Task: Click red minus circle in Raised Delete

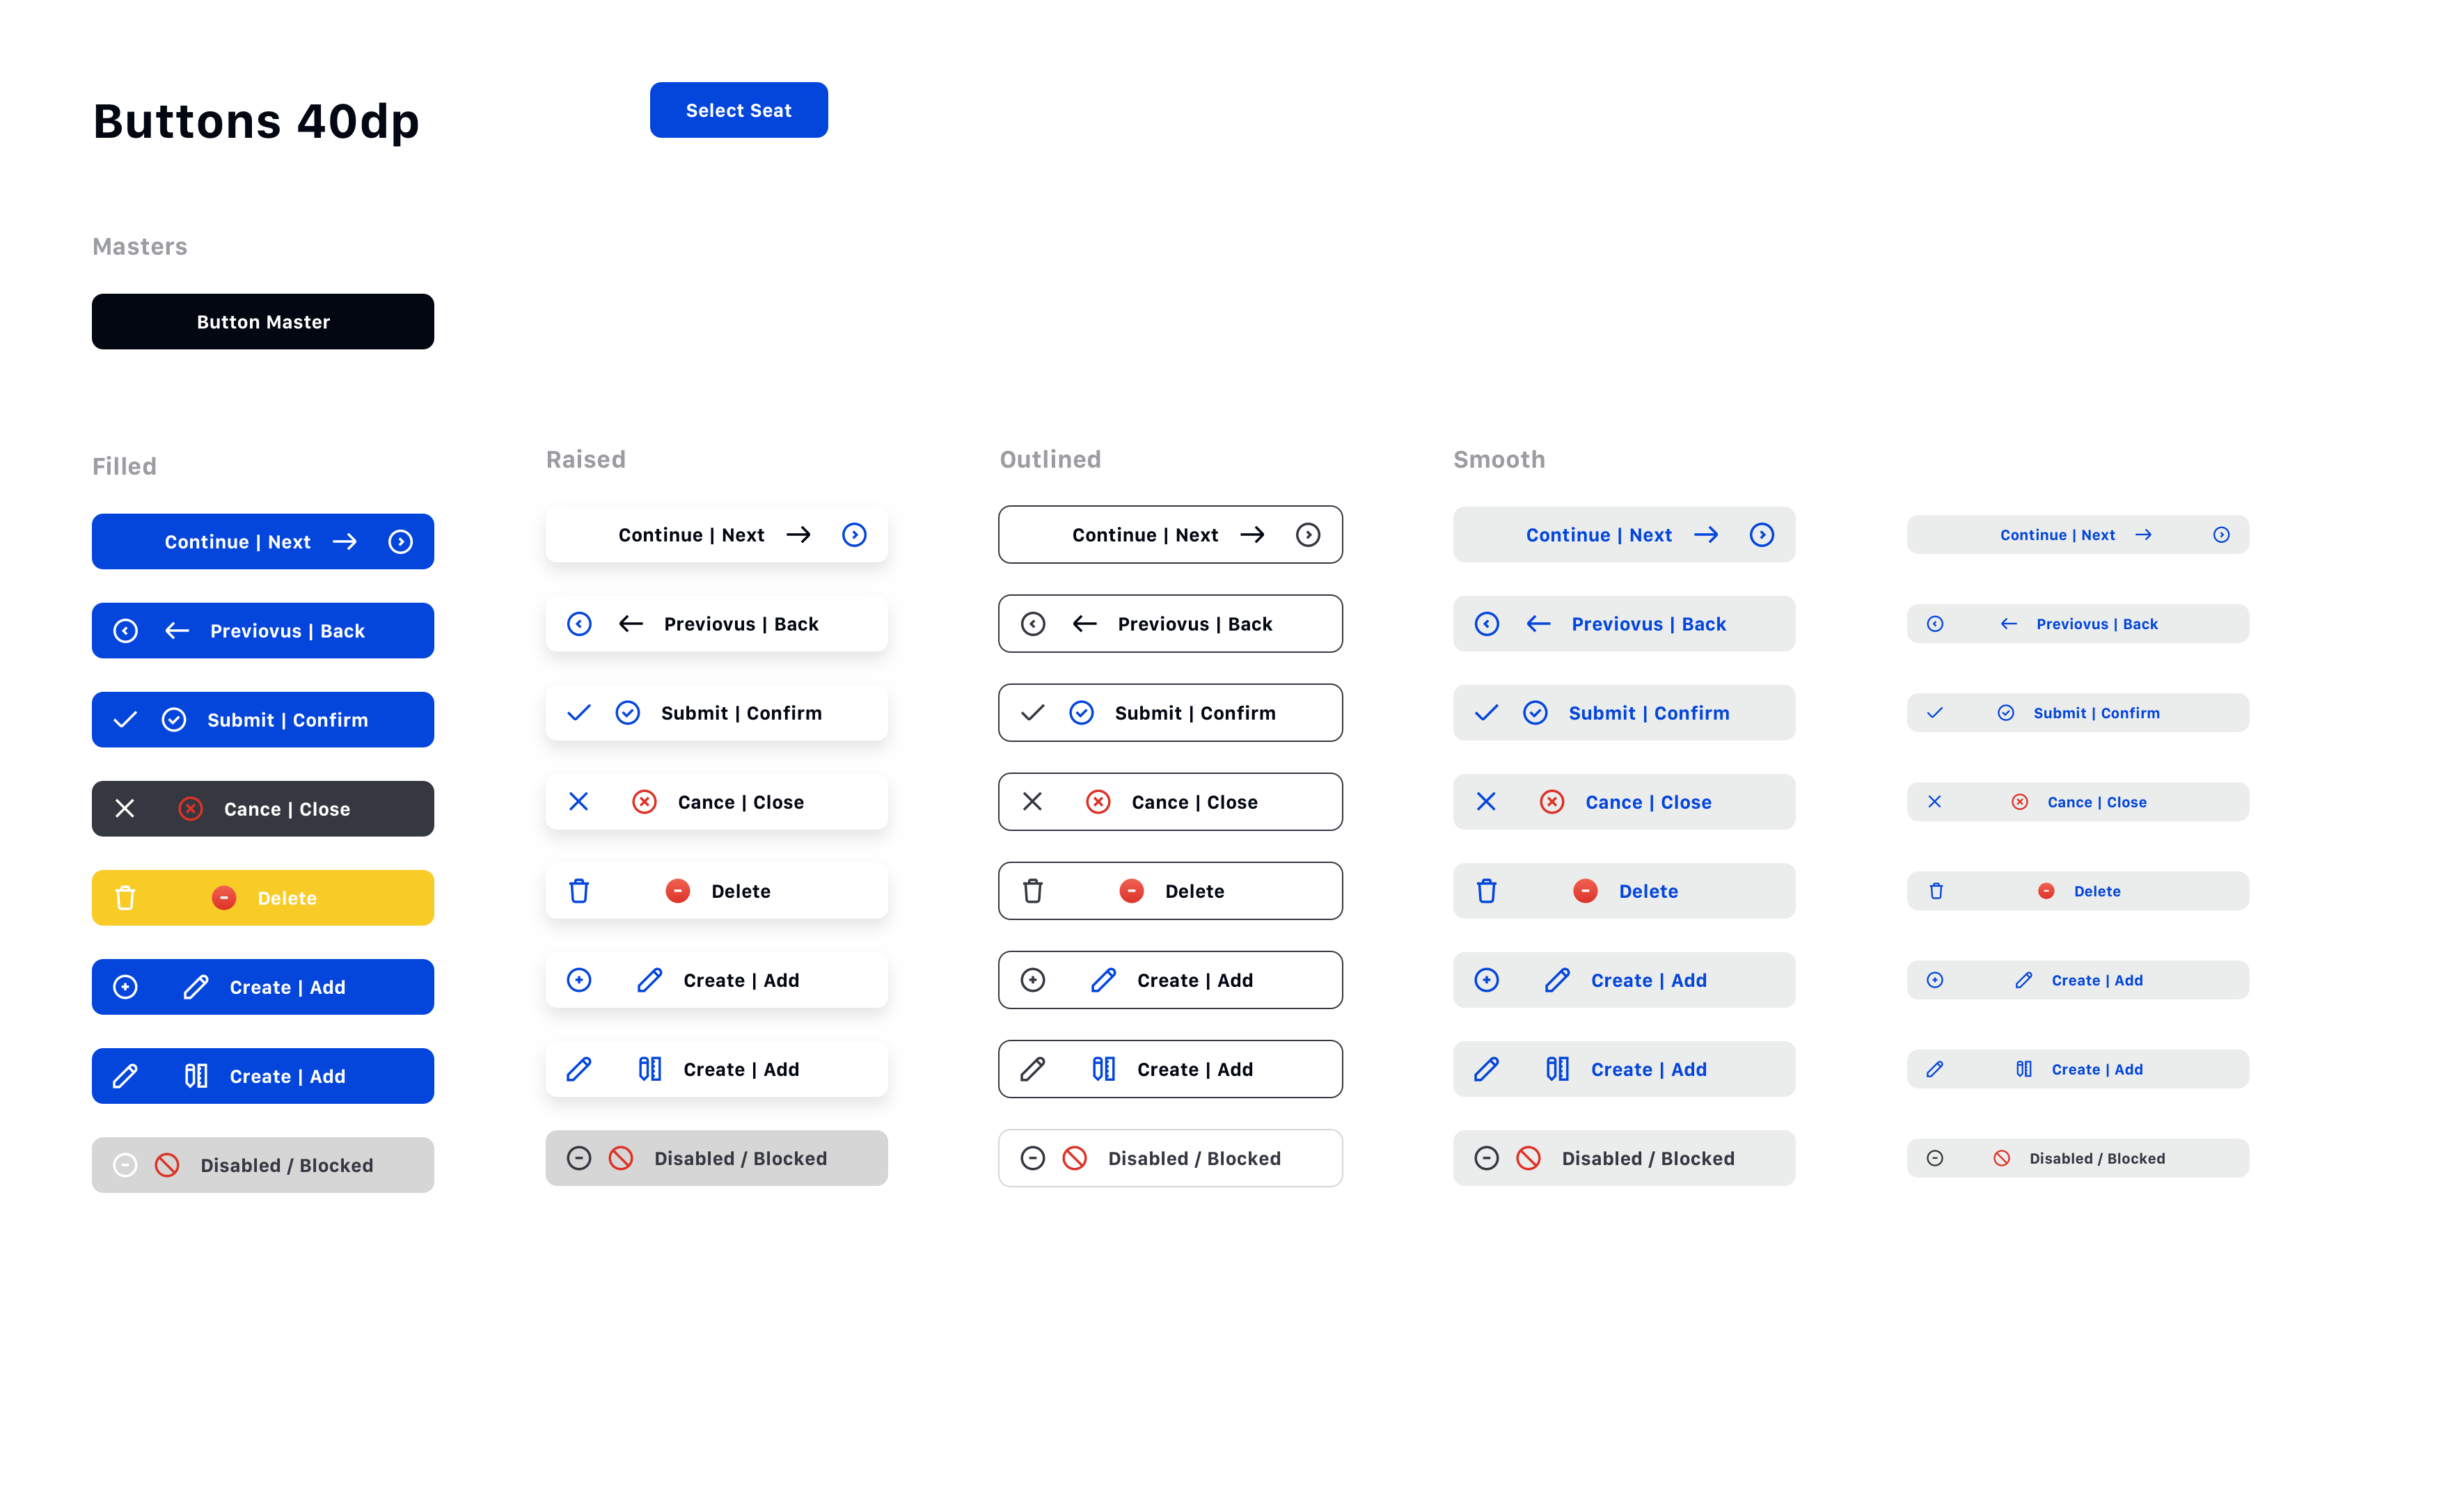Action: pyautogui.click(x=677, y=891)
